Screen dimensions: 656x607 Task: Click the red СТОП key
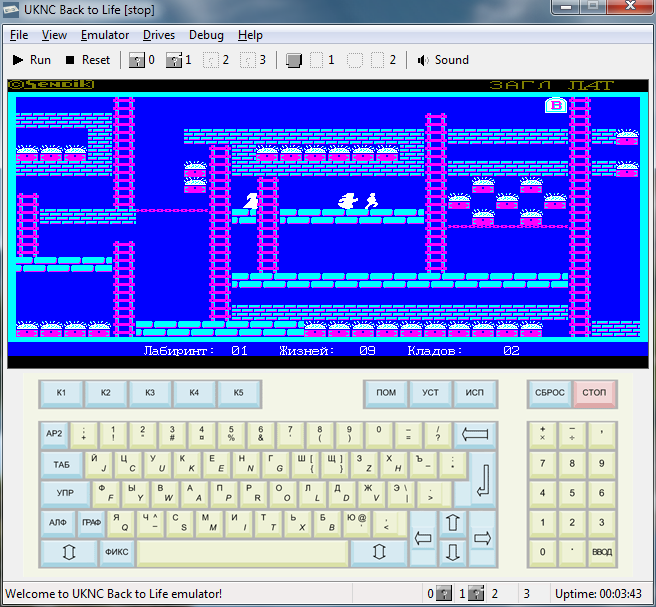pyautogui.click(x=594, y=393)
